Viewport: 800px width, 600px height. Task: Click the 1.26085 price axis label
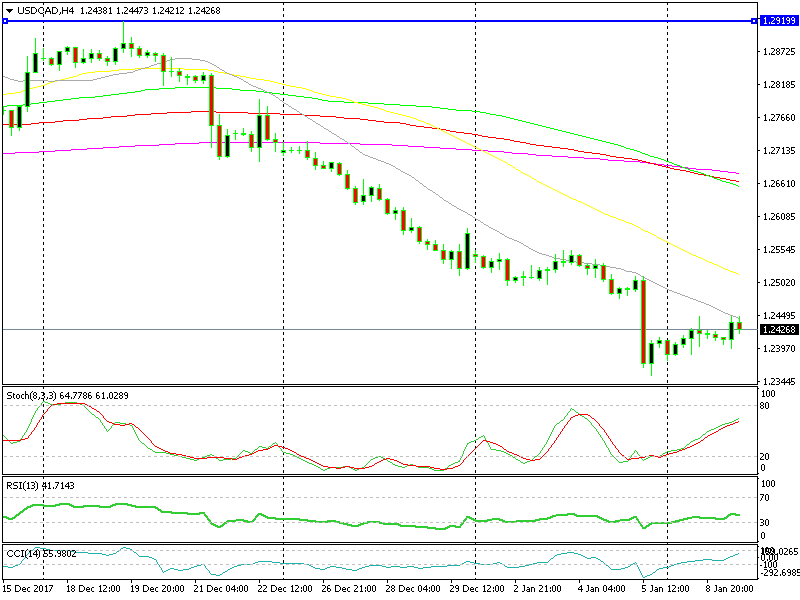coord(779,217)
